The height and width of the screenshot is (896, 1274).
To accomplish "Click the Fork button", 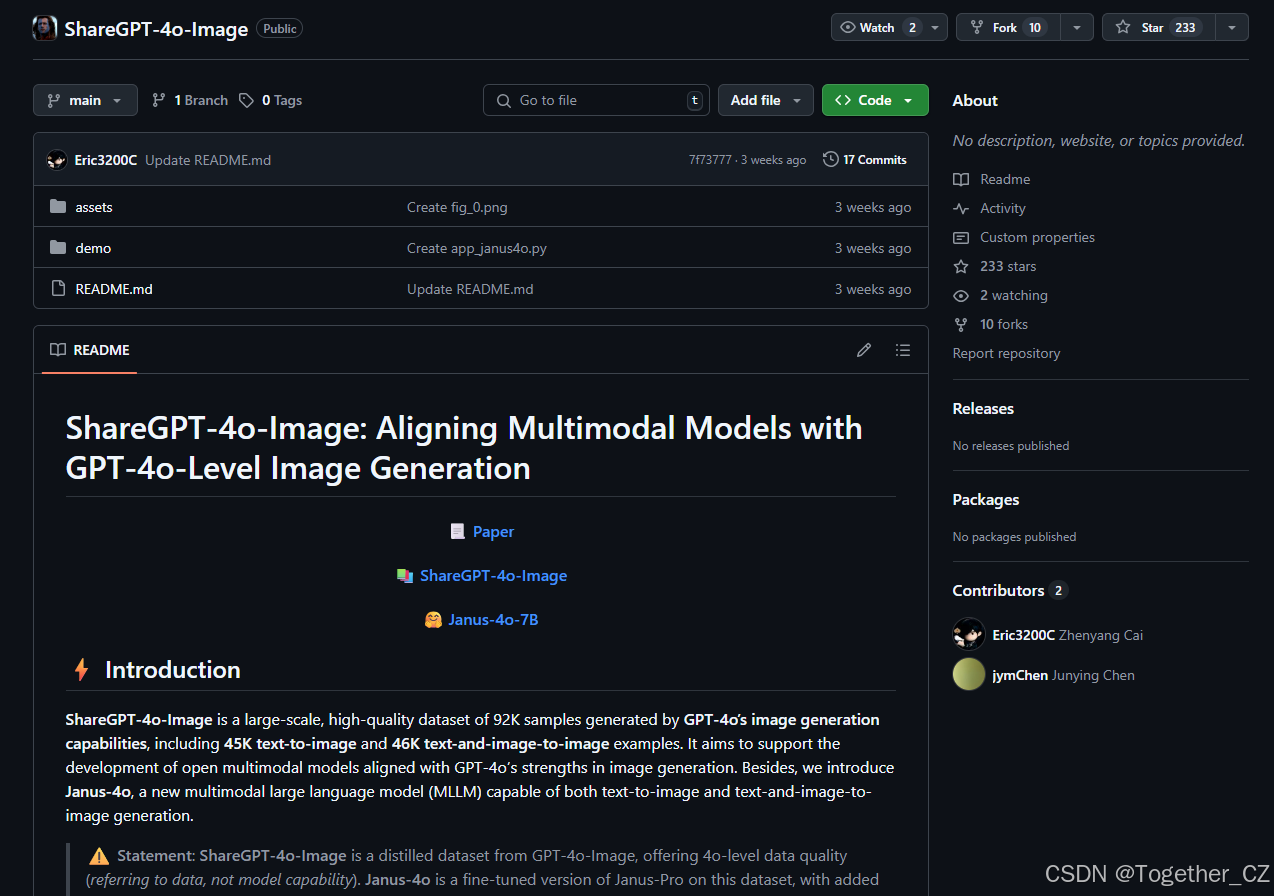I will [x=1009, y=27].
